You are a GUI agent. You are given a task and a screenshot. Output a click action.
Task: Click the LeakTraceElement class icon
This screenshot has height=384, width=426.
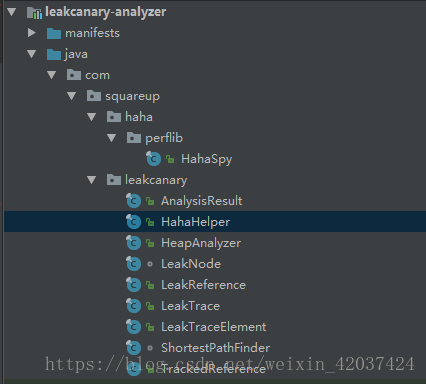click(x=133, y=327)
